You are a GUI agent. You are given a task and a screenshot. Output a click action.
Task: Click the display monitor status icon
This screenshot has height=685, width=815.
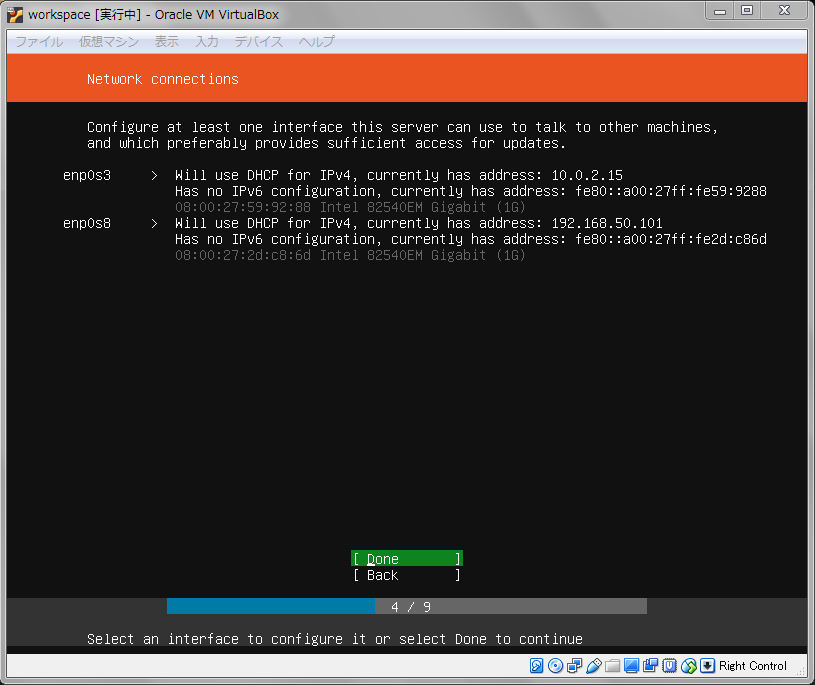pyautogui.click(x=631, y=666)
